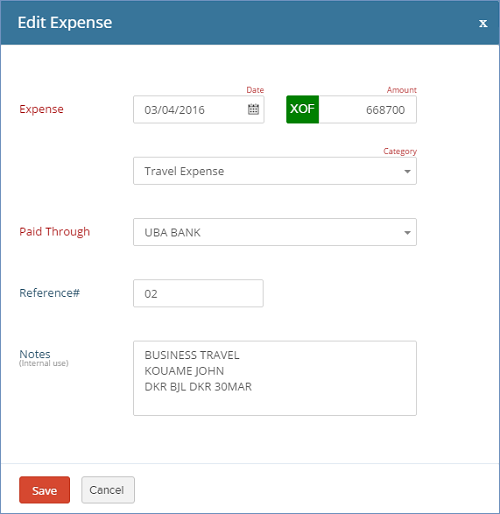Click the Expense field label
Viewport: 500px width, 514px height.
tap(41, 109)
